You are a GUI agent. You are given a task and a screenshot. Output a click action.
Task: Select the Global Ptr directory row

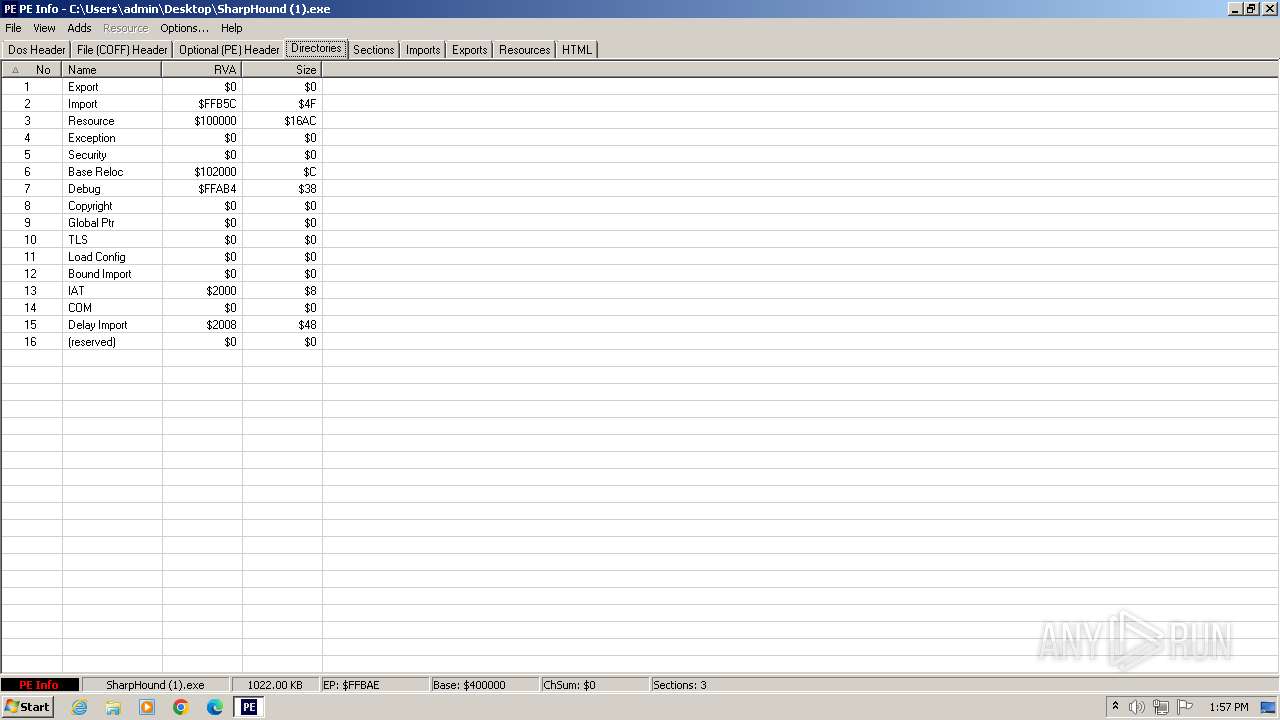pos(161,223)
